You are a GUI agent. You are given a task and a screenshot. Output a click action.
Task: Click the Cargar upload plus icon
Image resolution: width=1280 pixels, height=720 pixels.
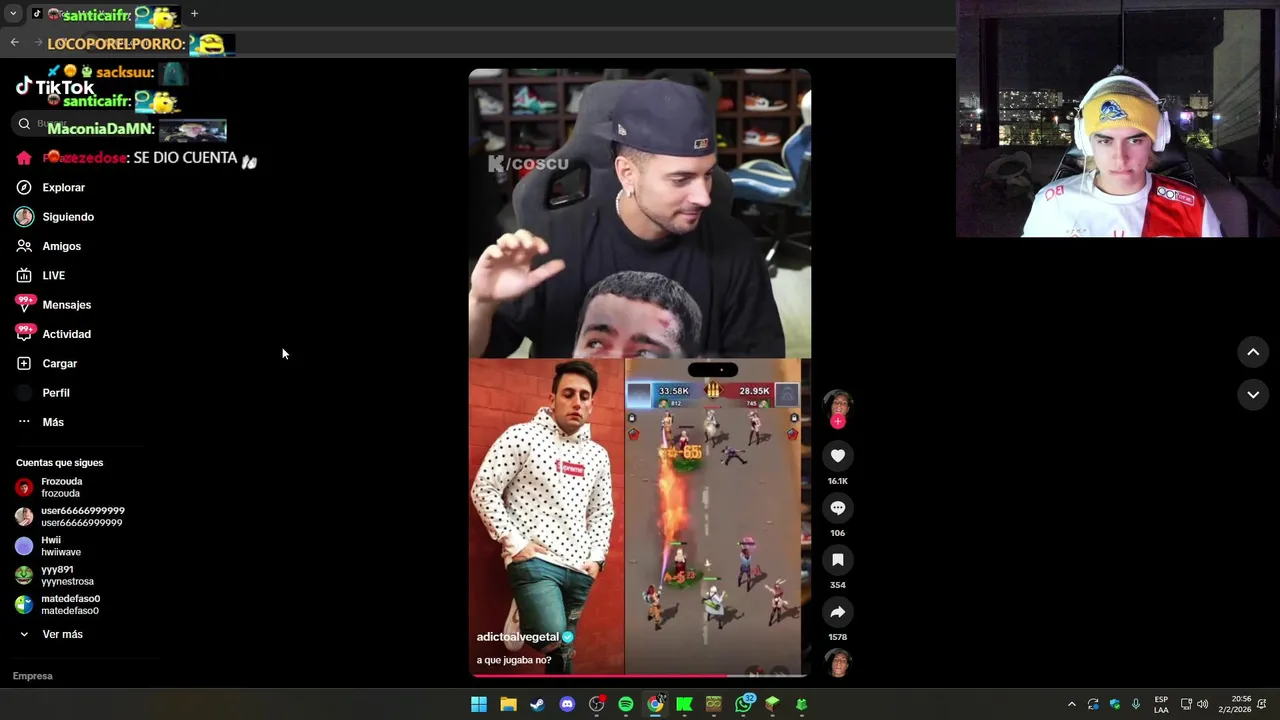tap(24, 363)
